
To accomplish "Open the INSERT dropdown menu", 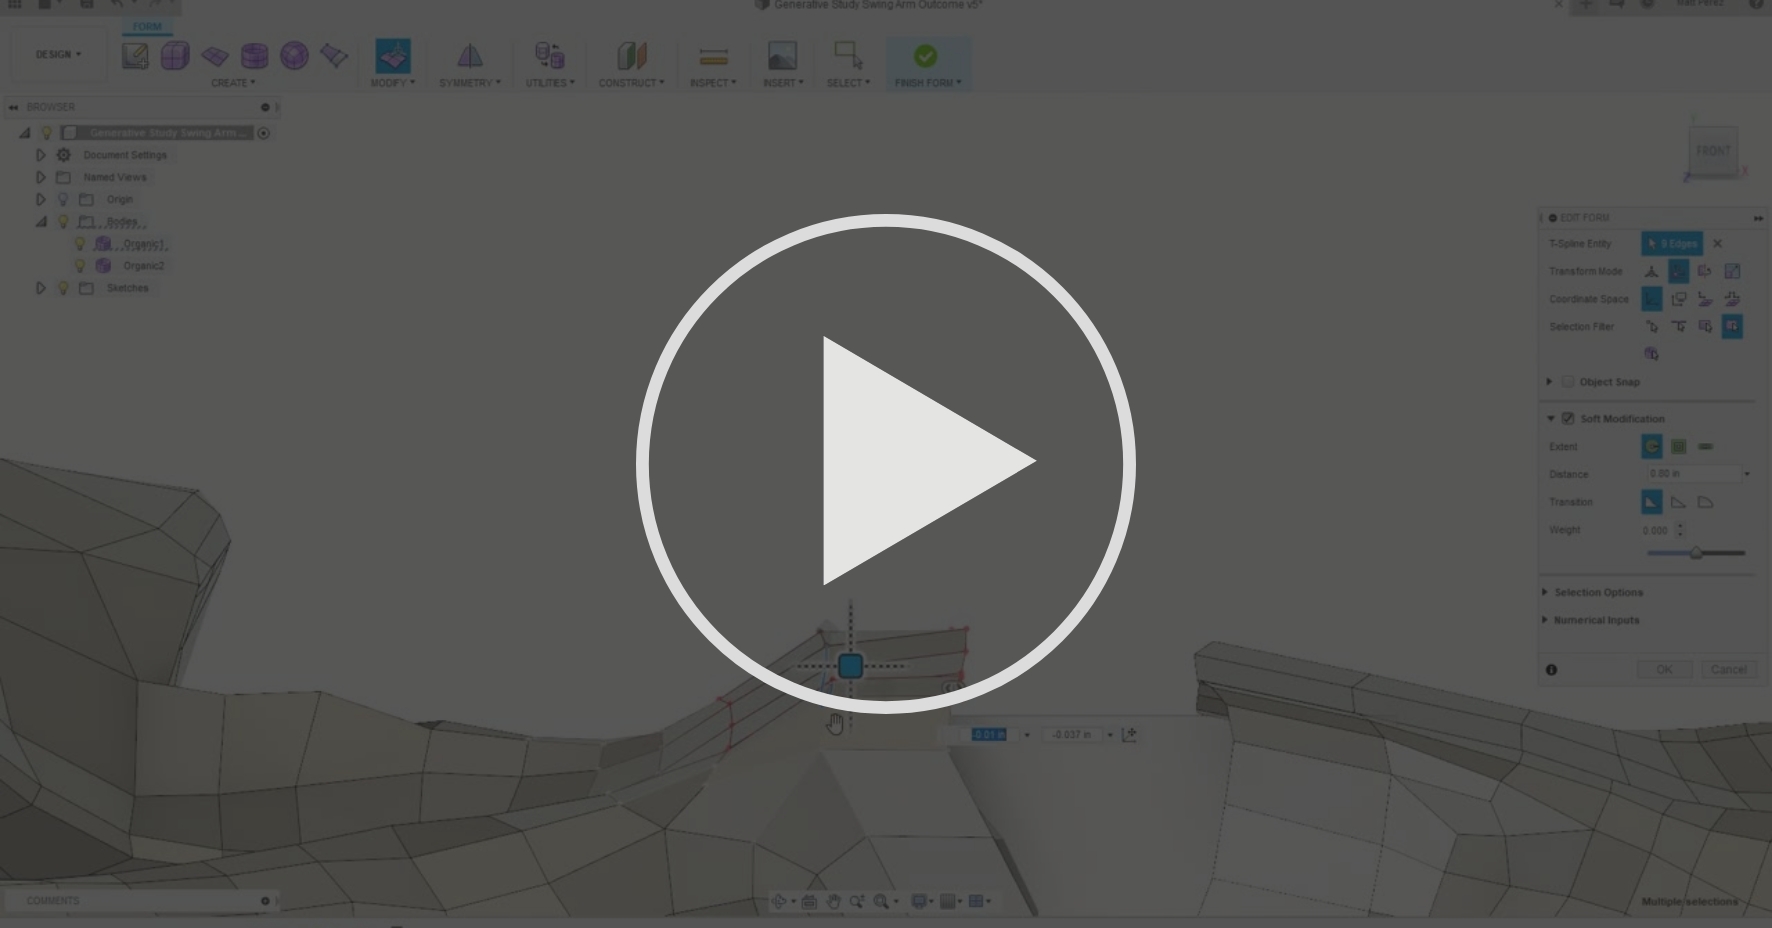I will pyautogui.click(x=783, y=83).
